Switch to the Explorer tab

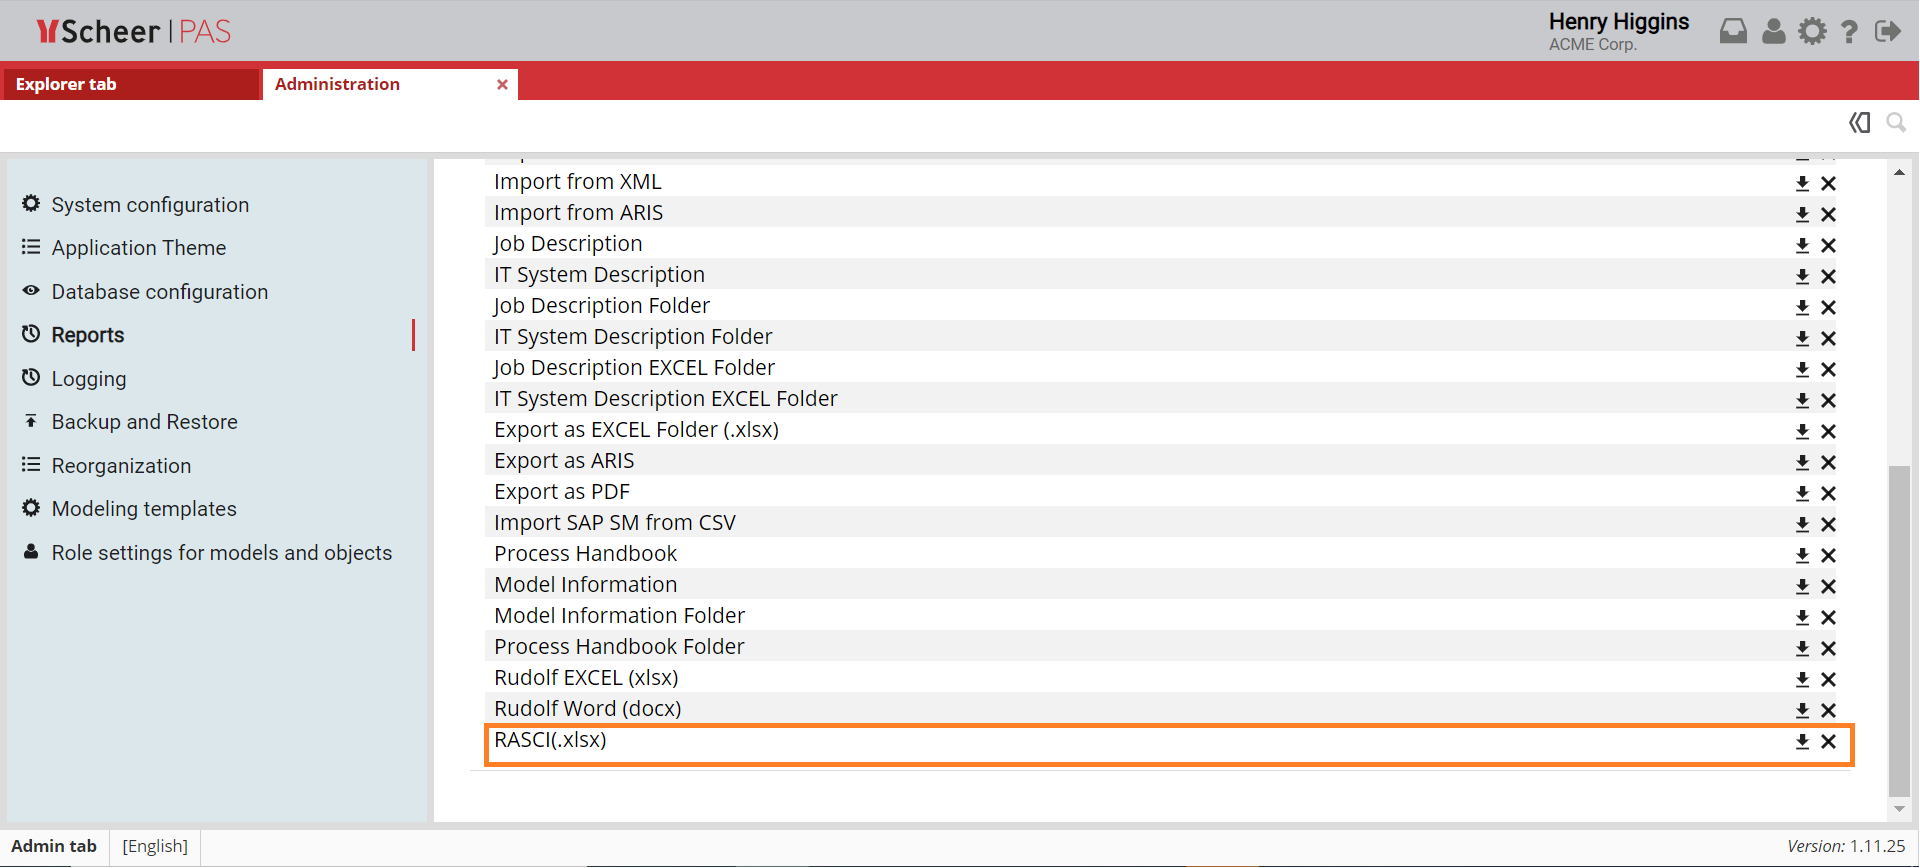tap(66, 85)
